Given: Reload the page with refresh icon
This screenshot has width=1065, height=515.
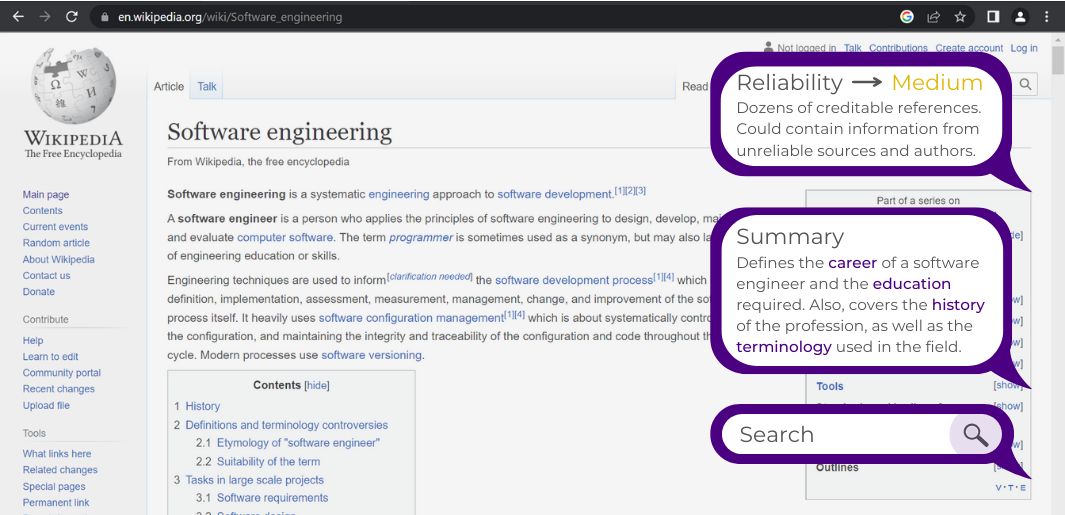Looking at the screenshot, I should 71,17.
